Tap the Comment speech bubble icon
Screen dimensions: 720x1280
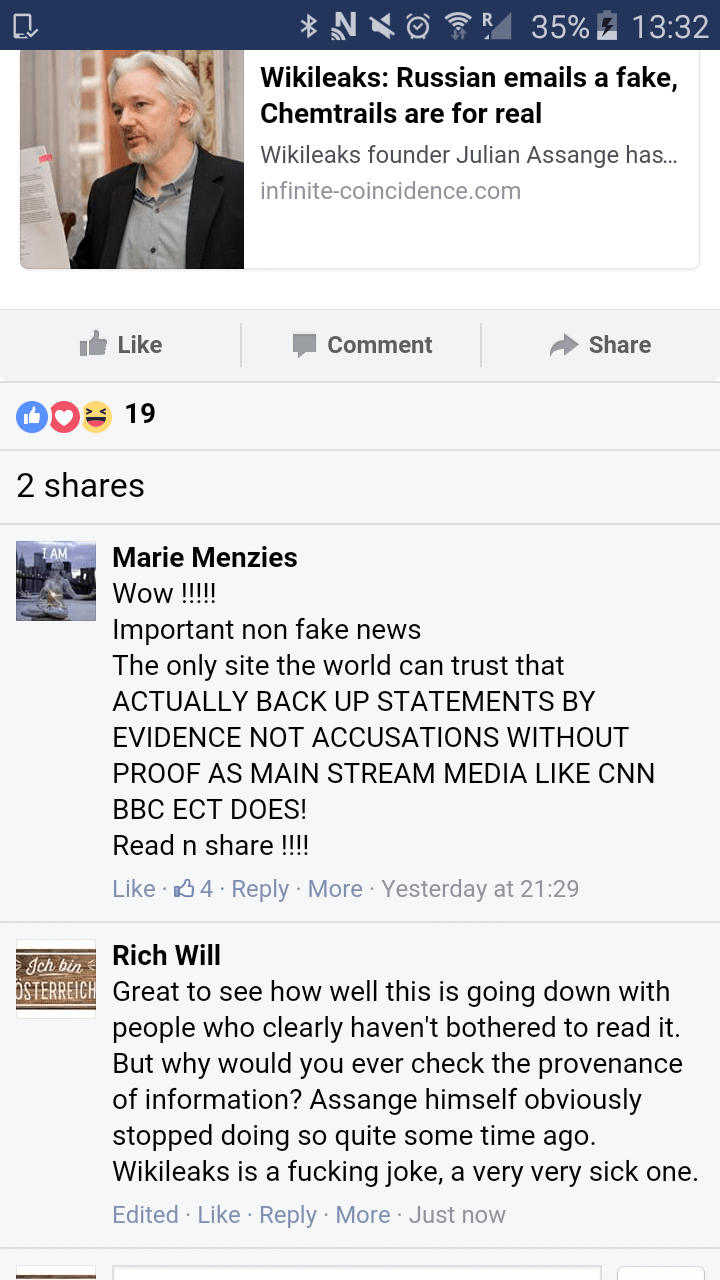point(304,345)
